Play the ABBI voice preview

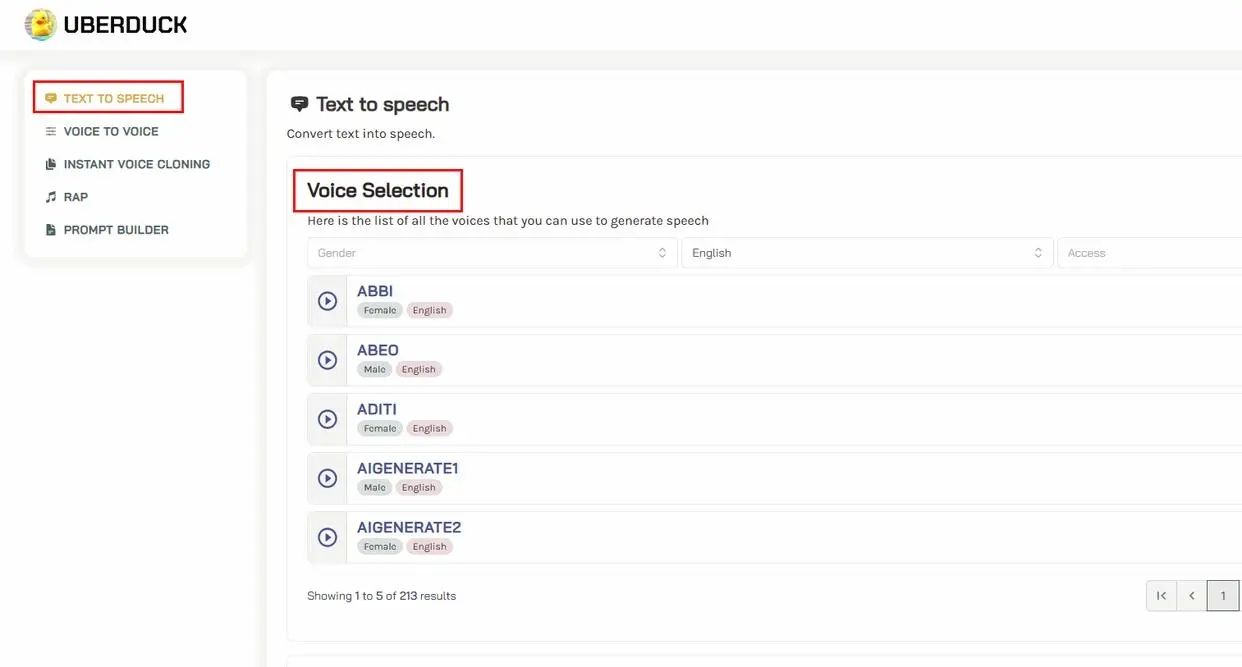[327, 300]
